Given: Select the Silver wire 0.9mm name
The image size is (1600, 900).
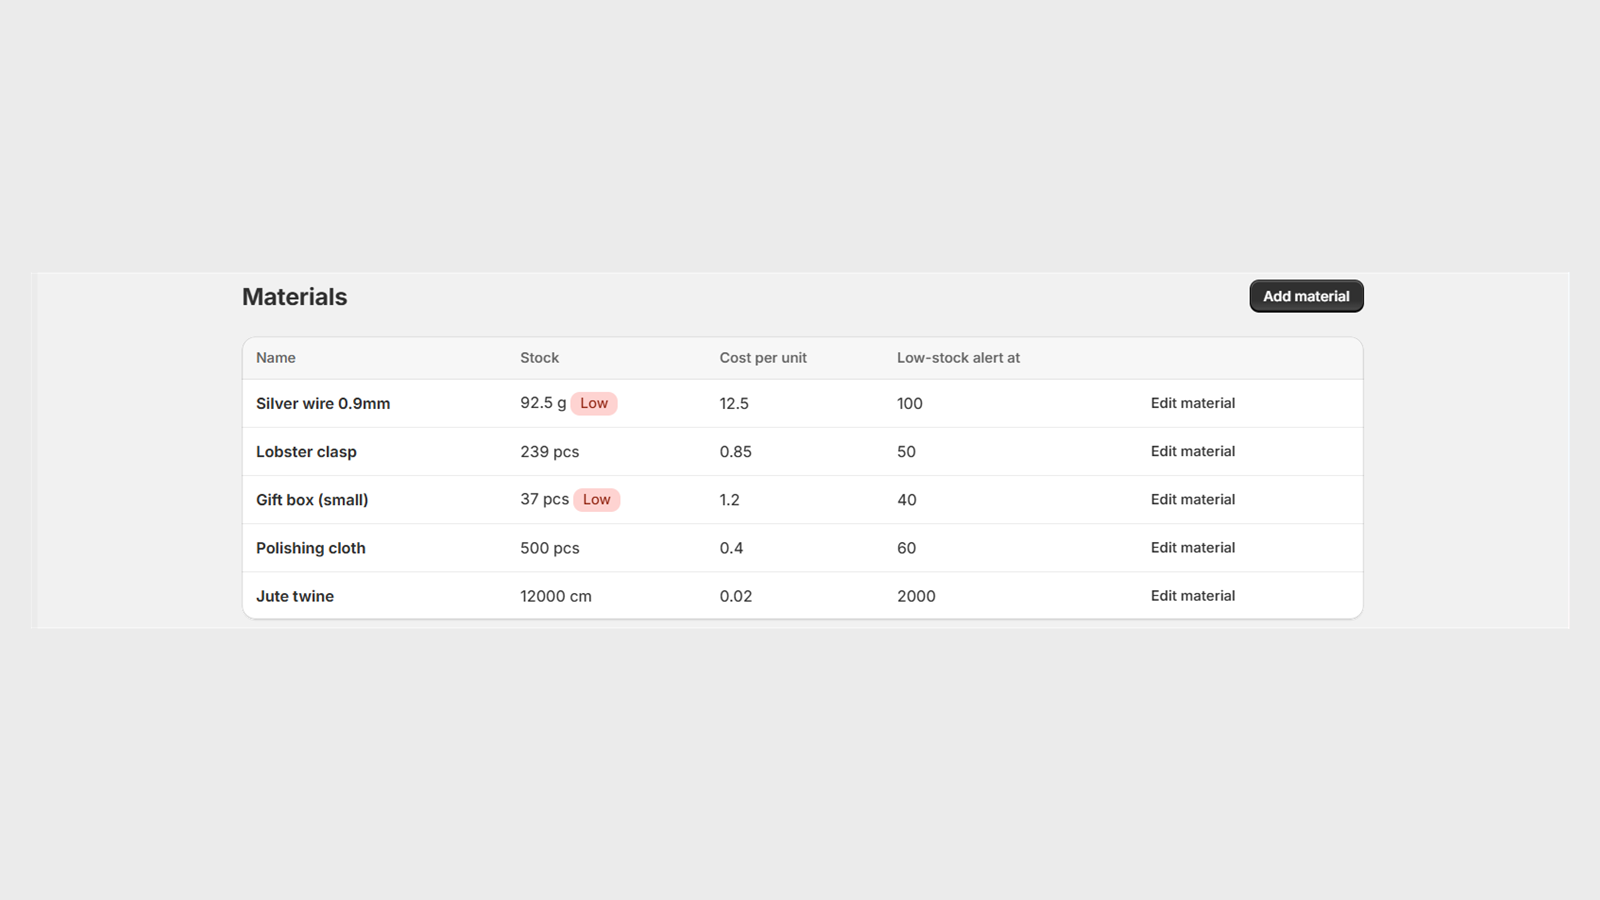Looking at the screenshot, I should [x=323, y=403].
